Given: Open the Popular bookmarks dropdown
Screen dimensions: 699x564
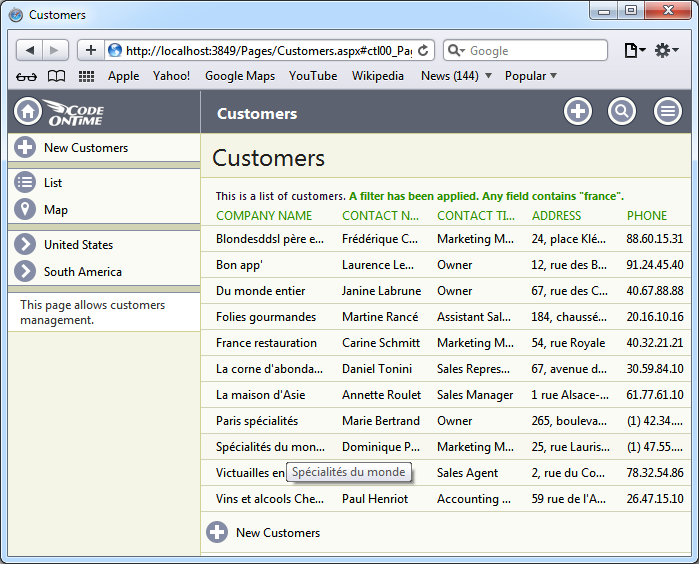Looking at the screenshot, I should pos(531,76).
